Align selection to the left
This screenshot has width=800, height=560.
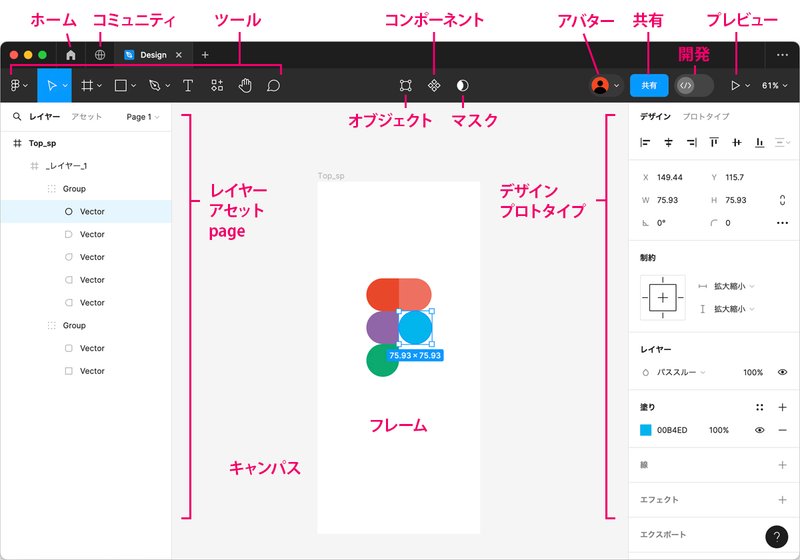tap(645, 142)
